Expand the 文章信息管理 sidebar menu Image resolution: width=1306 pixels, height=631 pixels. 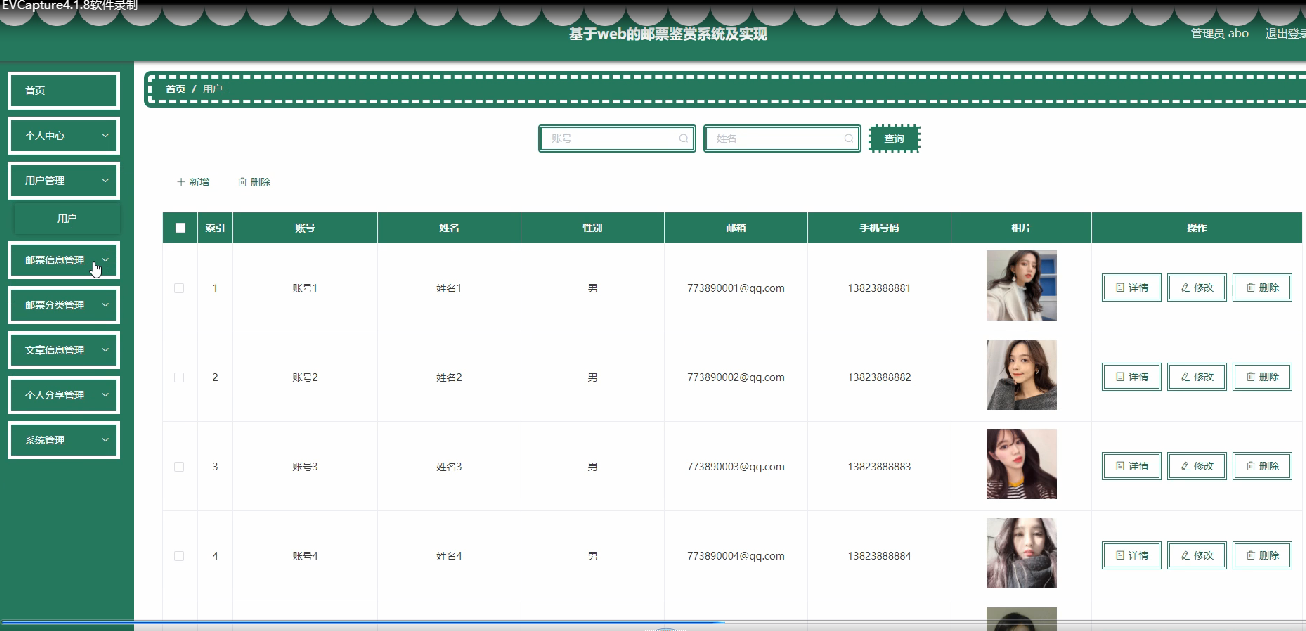[x=64, y=350]
